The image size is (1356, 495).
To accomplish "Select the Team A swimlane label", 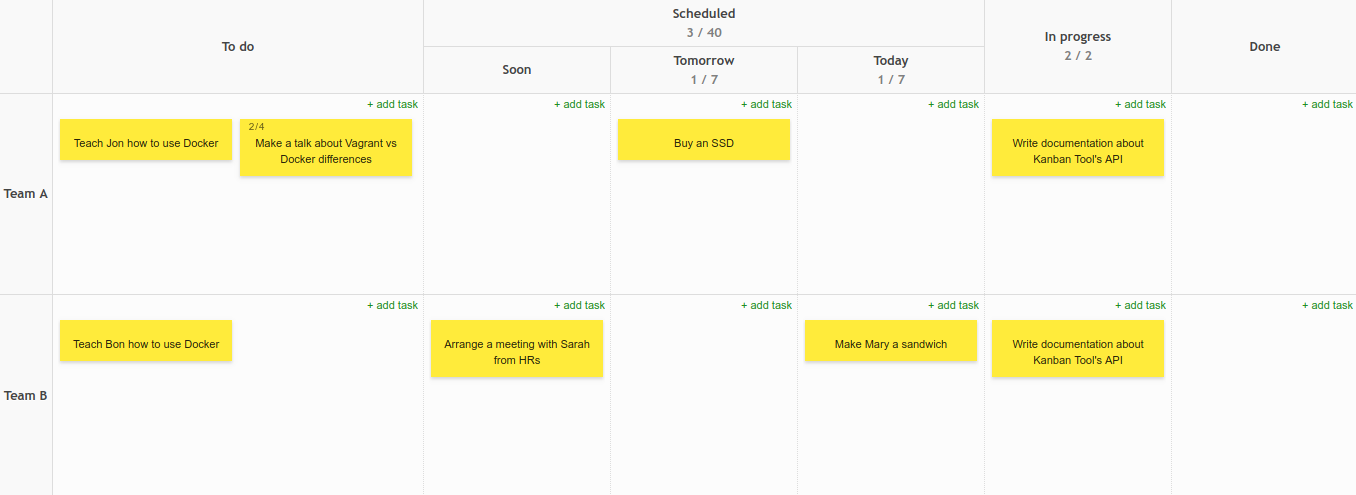I will (x=26, y=194).
